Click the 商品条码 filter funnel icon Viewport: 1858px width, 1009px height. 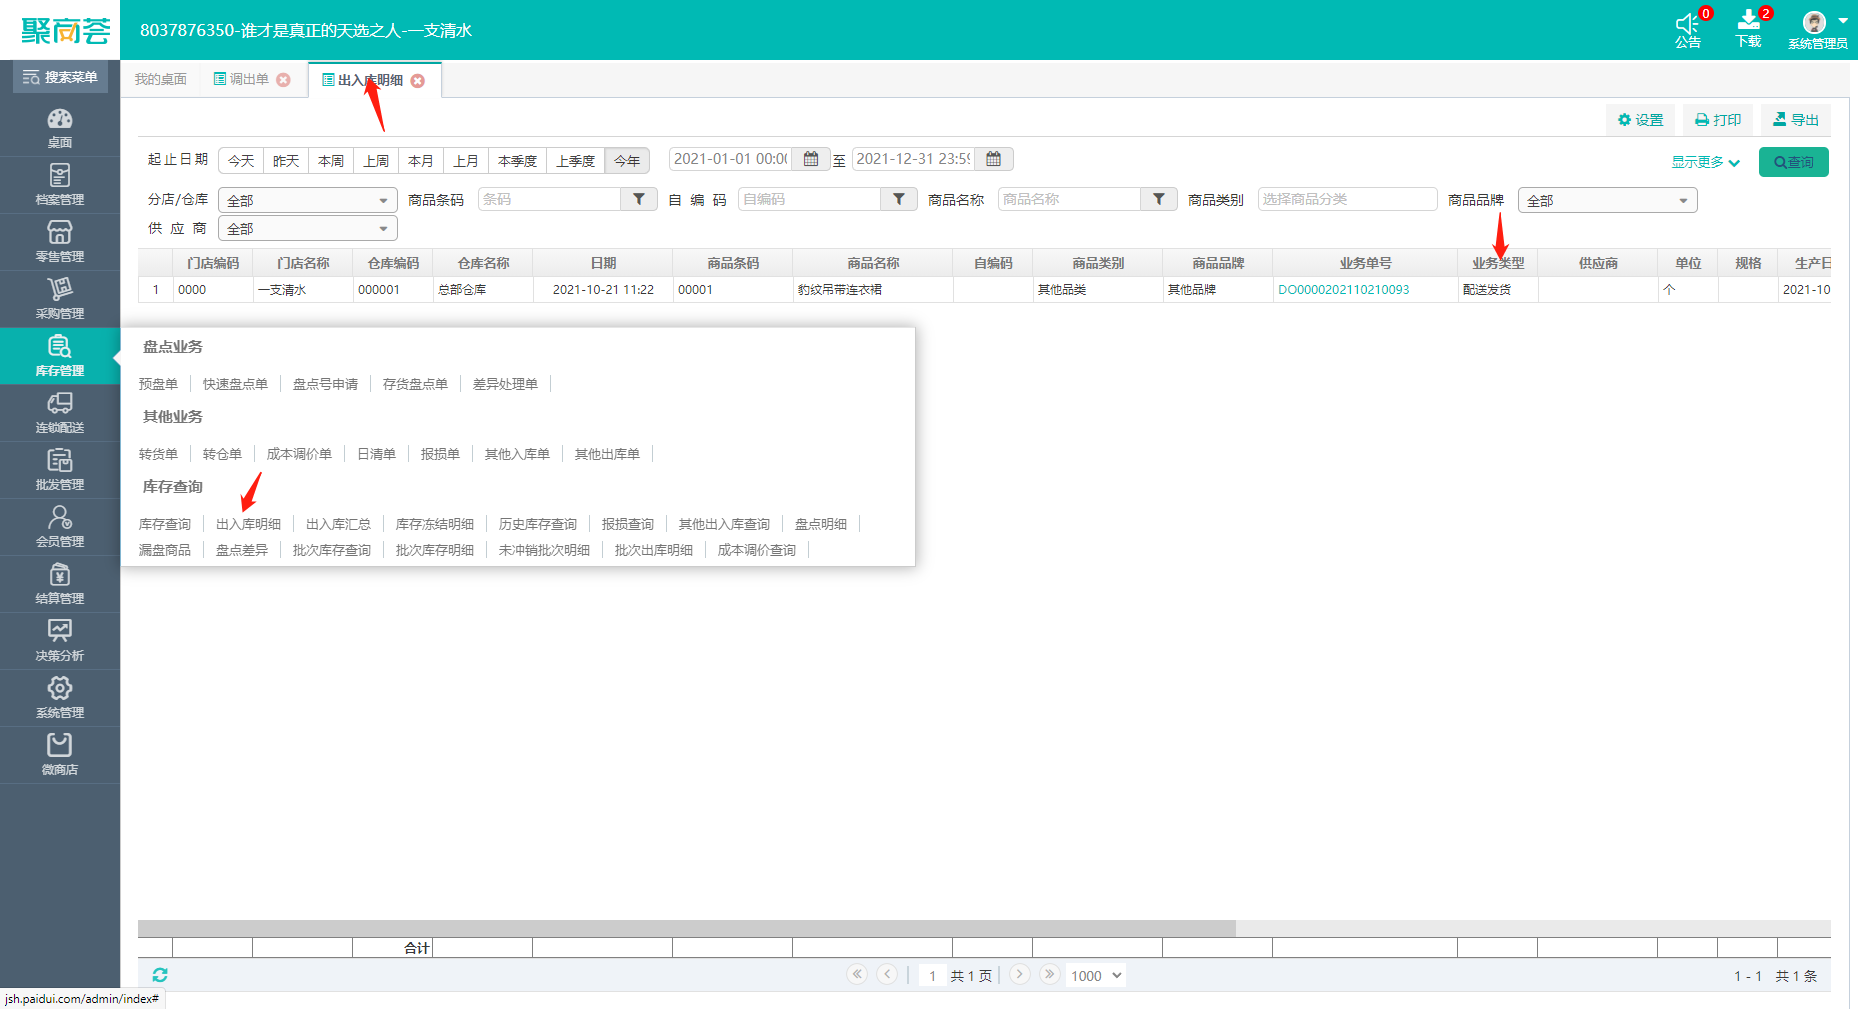639,199
